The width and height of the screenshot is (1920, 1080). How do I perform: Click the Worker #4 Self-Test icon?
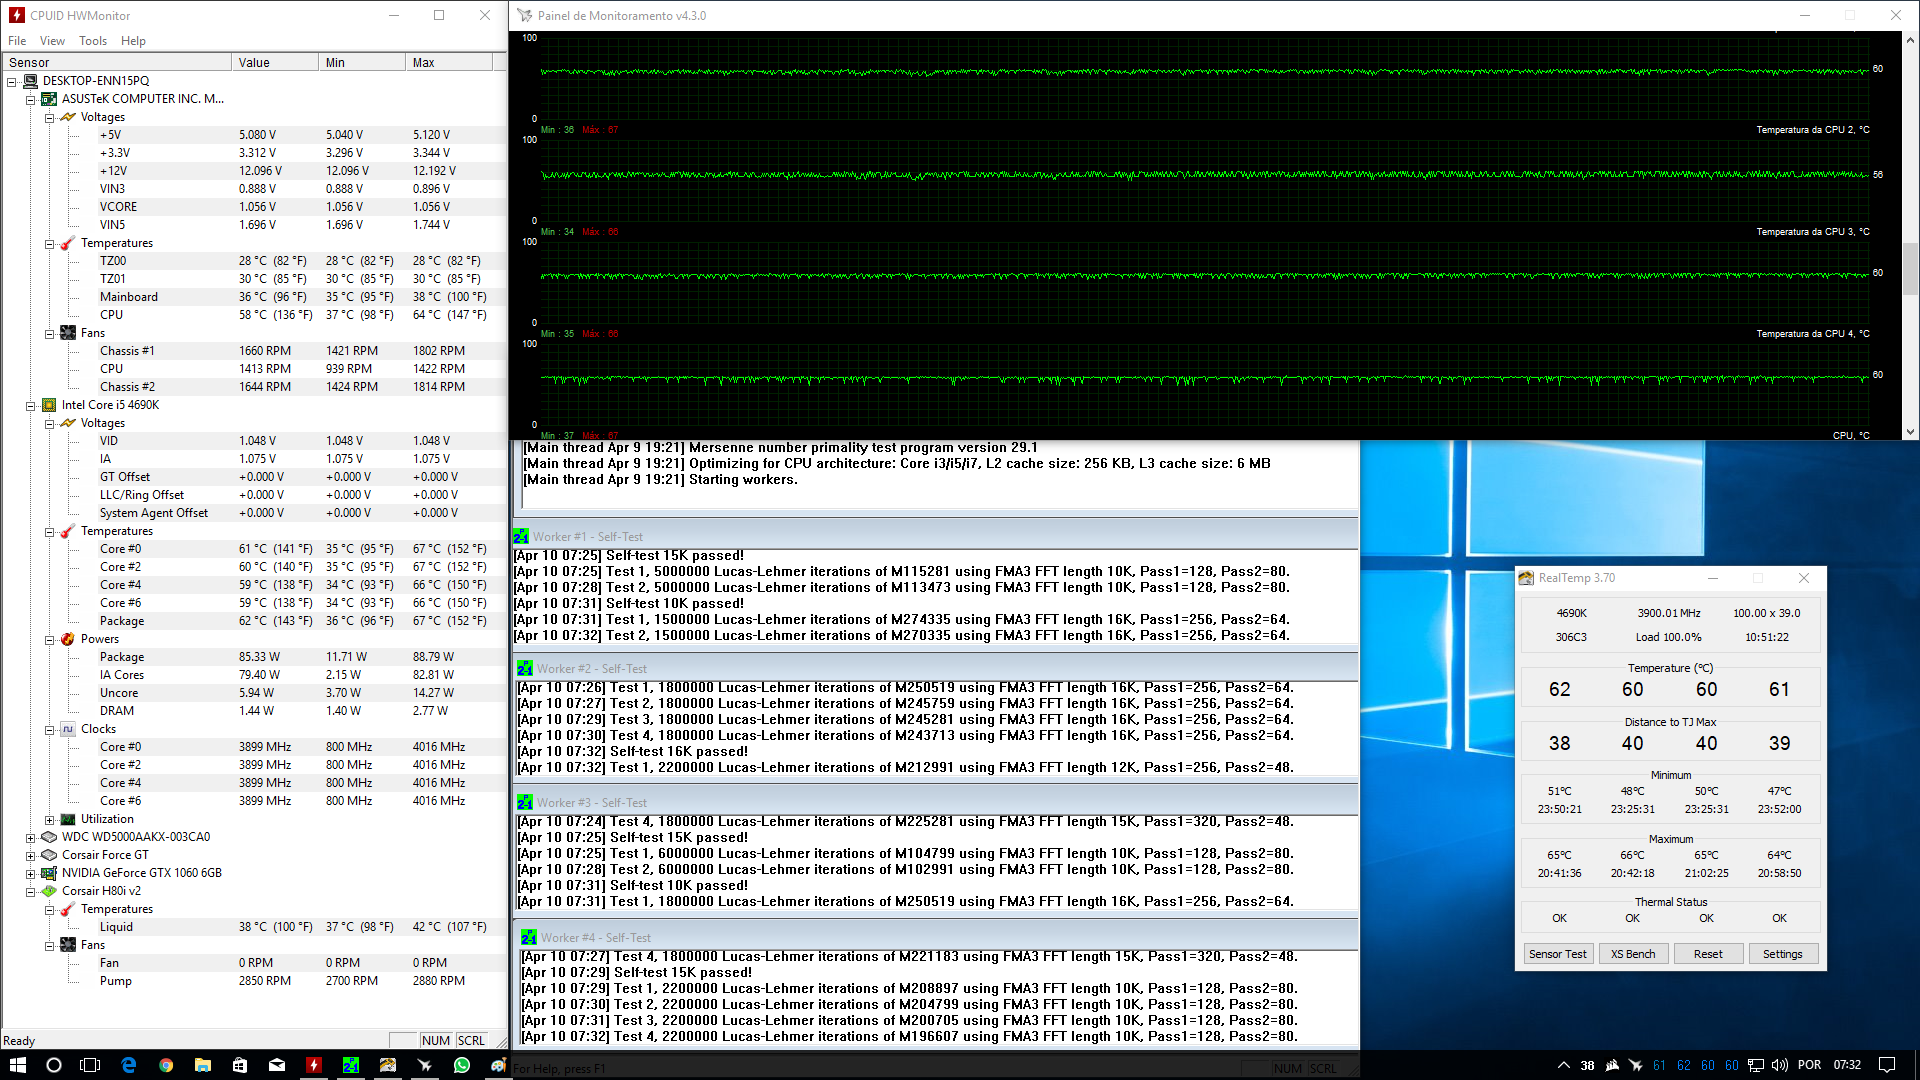[x=529, y=938]
